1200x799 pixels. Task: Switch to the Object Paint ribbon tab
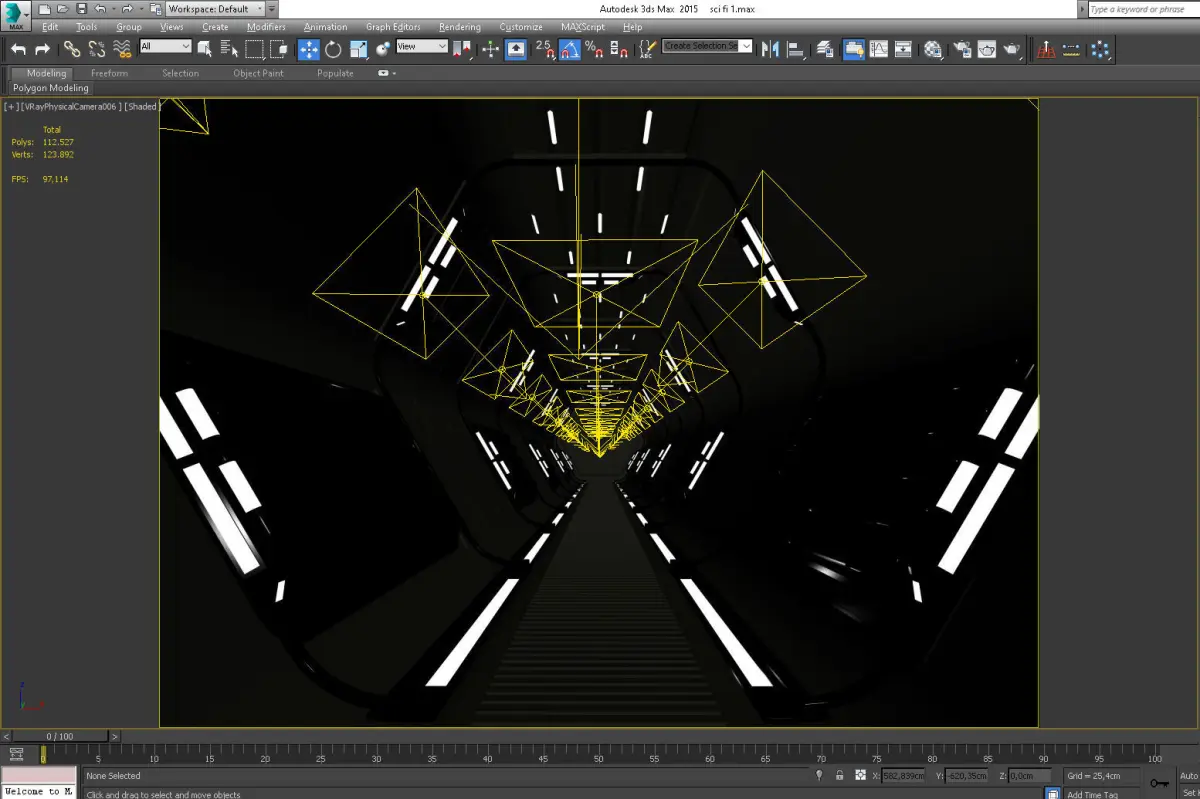(258, 73)
